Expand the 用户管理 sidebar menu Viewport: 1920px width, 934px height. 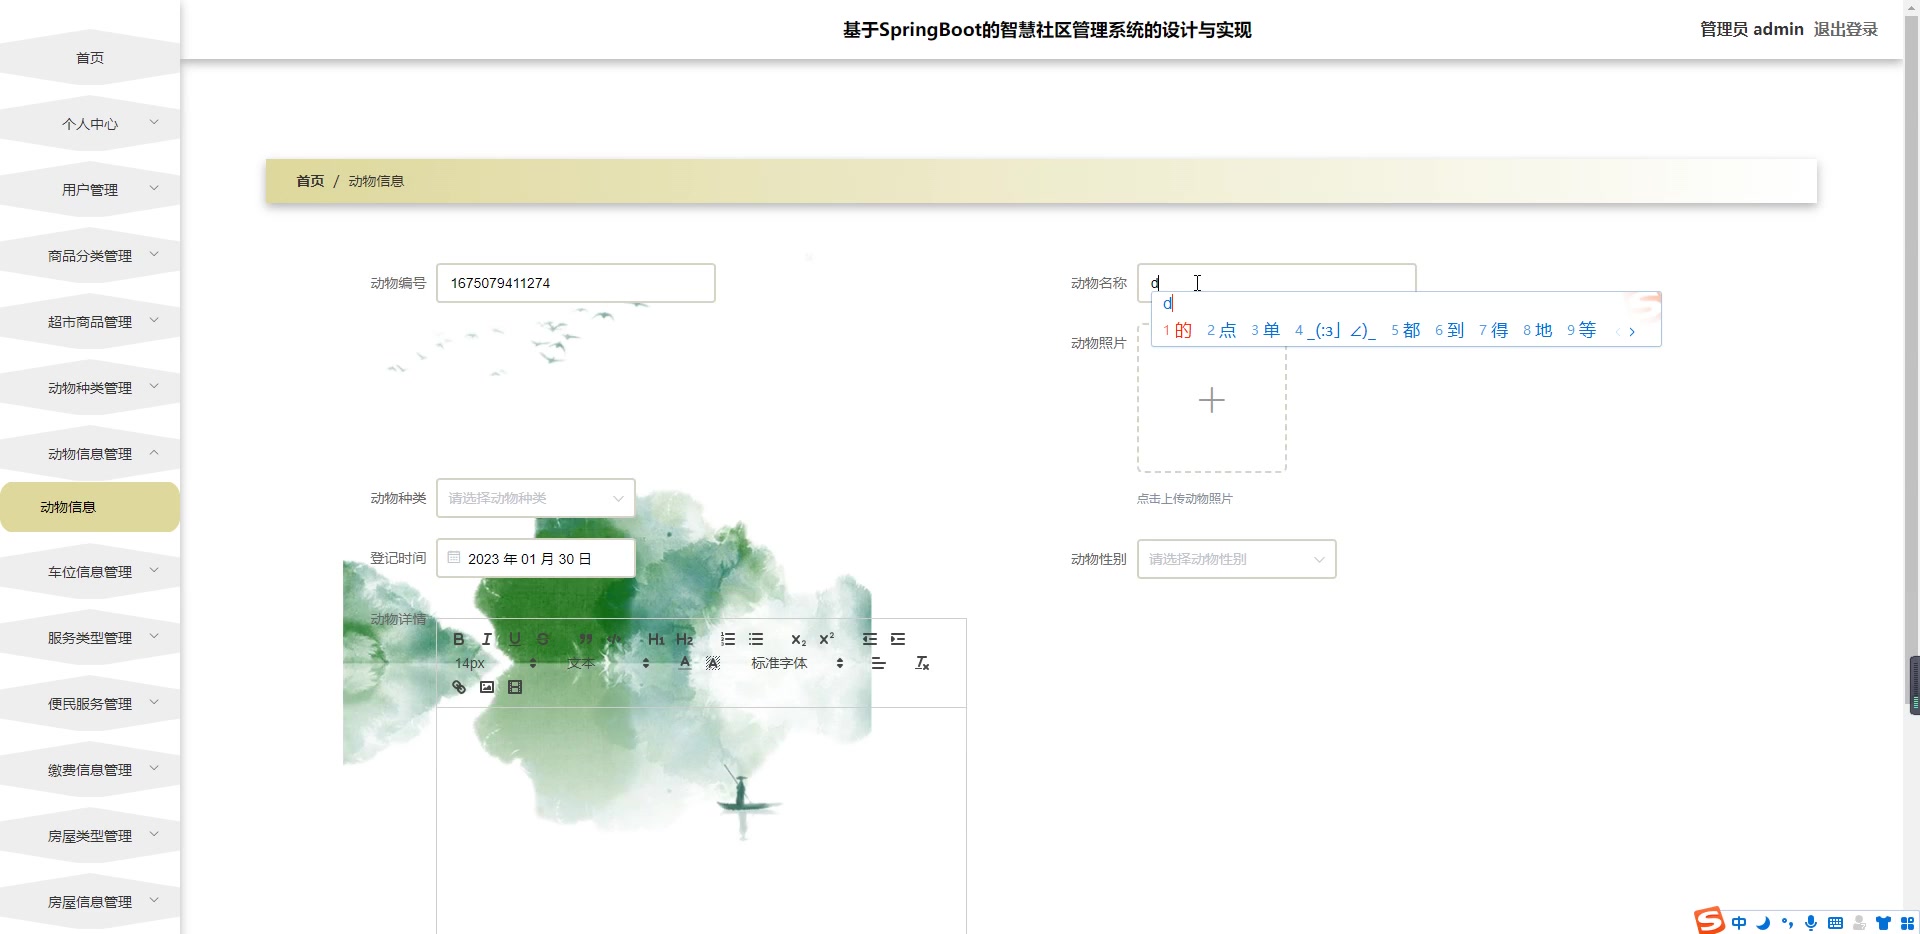(x=90, y=190)
